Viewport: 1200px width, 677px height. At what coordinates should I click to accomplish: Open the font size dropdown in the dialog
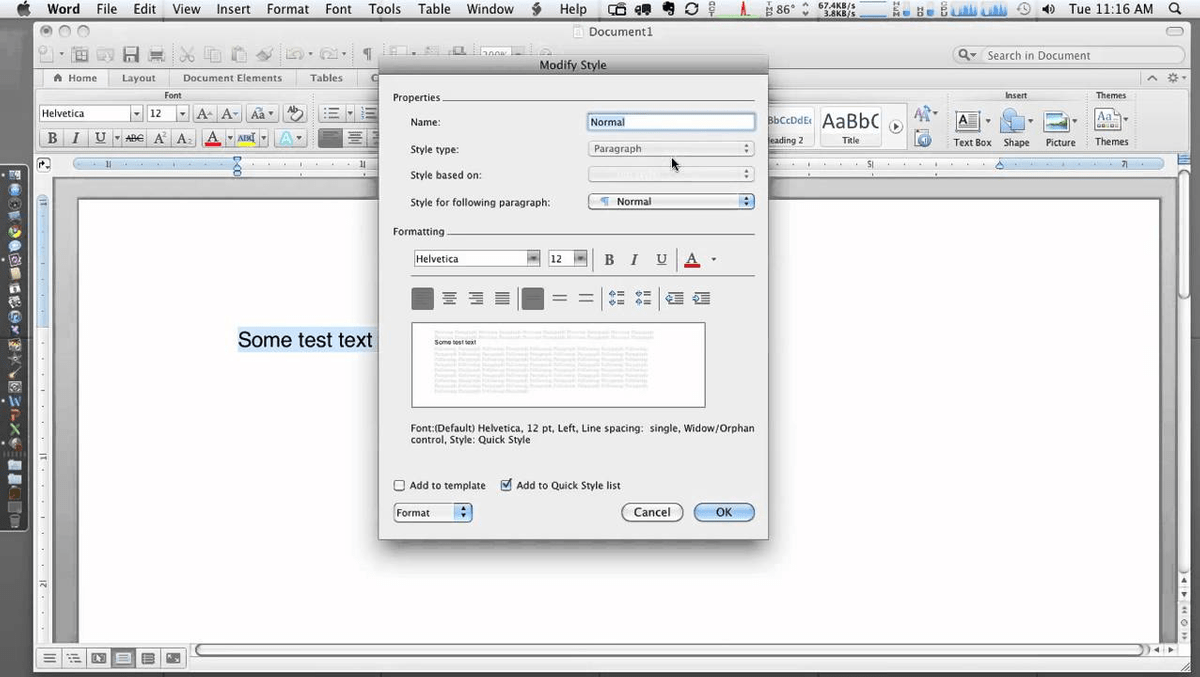580,258
